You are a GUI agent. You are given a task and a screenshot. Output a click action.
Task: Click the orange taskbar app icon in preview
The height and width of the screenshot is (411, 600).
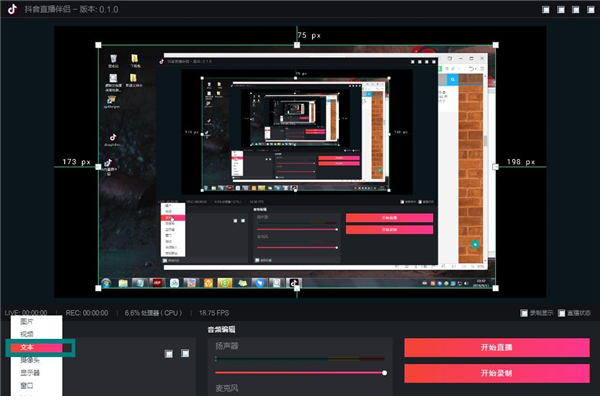(x=208, y=283)
